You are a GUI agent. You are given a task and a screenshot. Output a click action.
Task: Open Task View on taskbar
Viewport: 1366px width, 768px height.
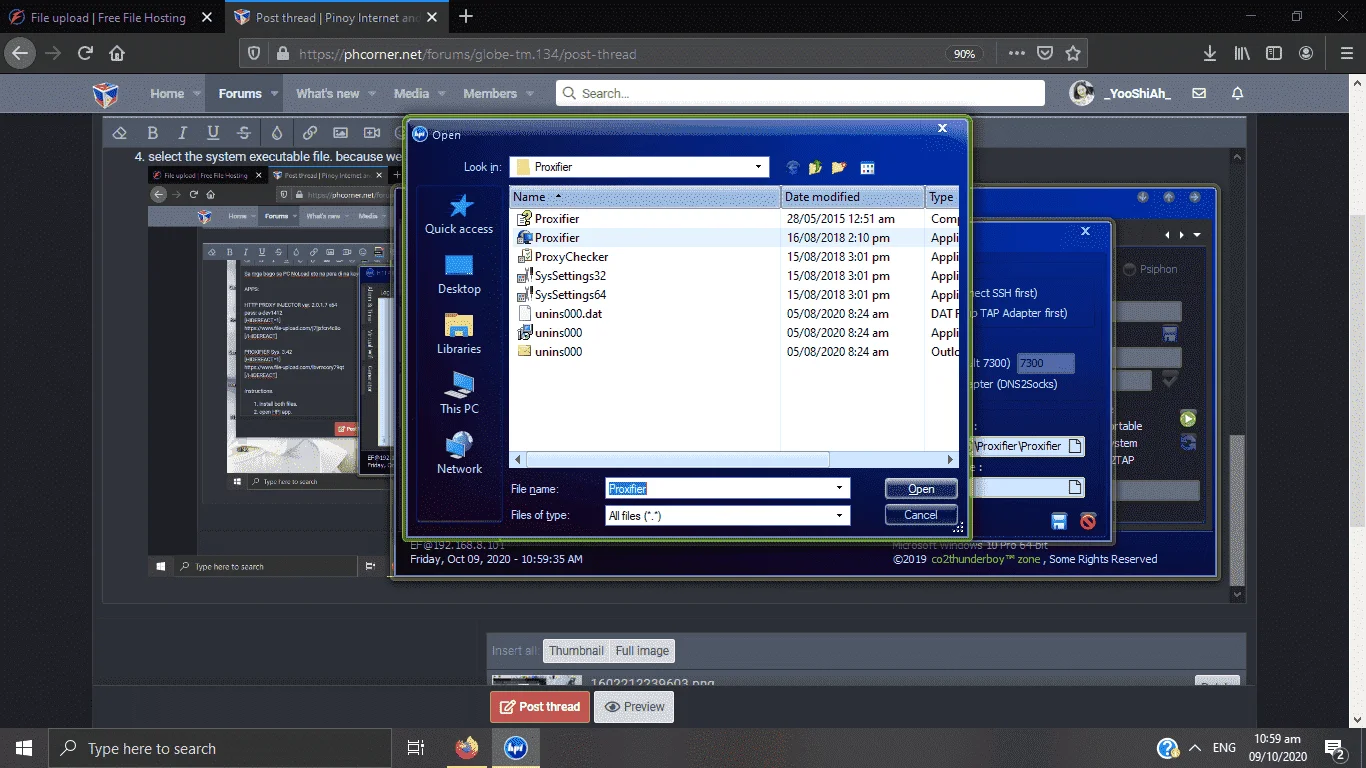[x=416, y=748]
